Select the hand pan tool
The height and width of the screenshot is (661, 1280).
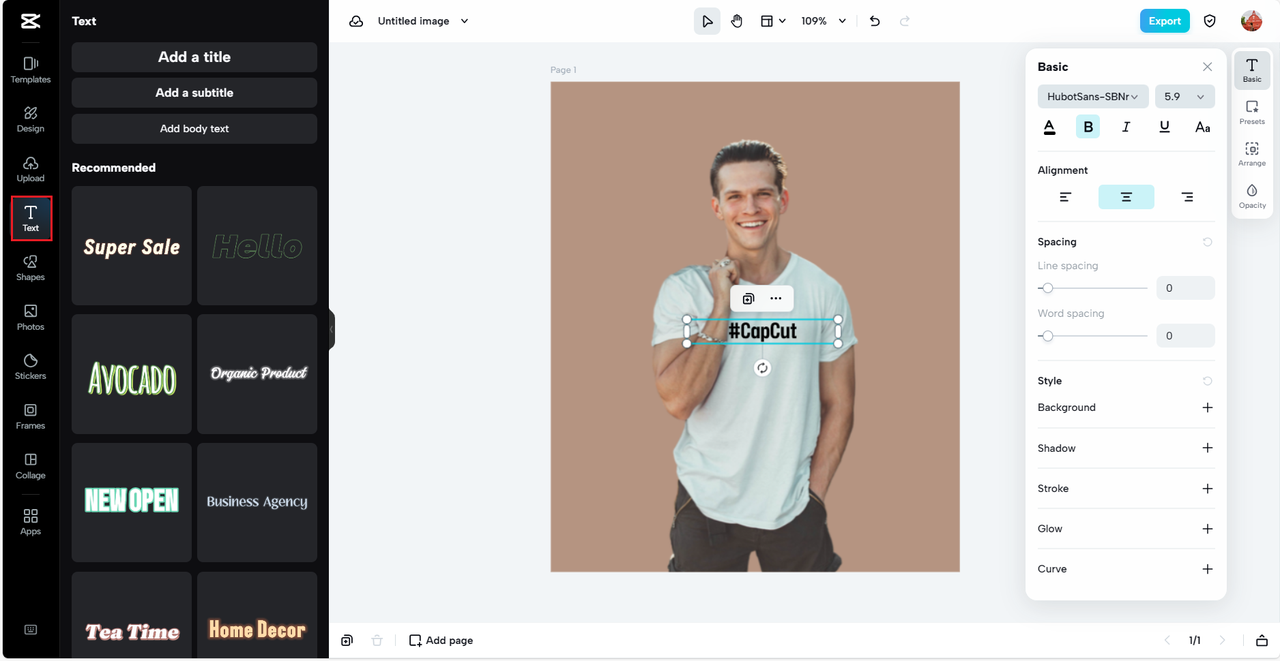737,21
